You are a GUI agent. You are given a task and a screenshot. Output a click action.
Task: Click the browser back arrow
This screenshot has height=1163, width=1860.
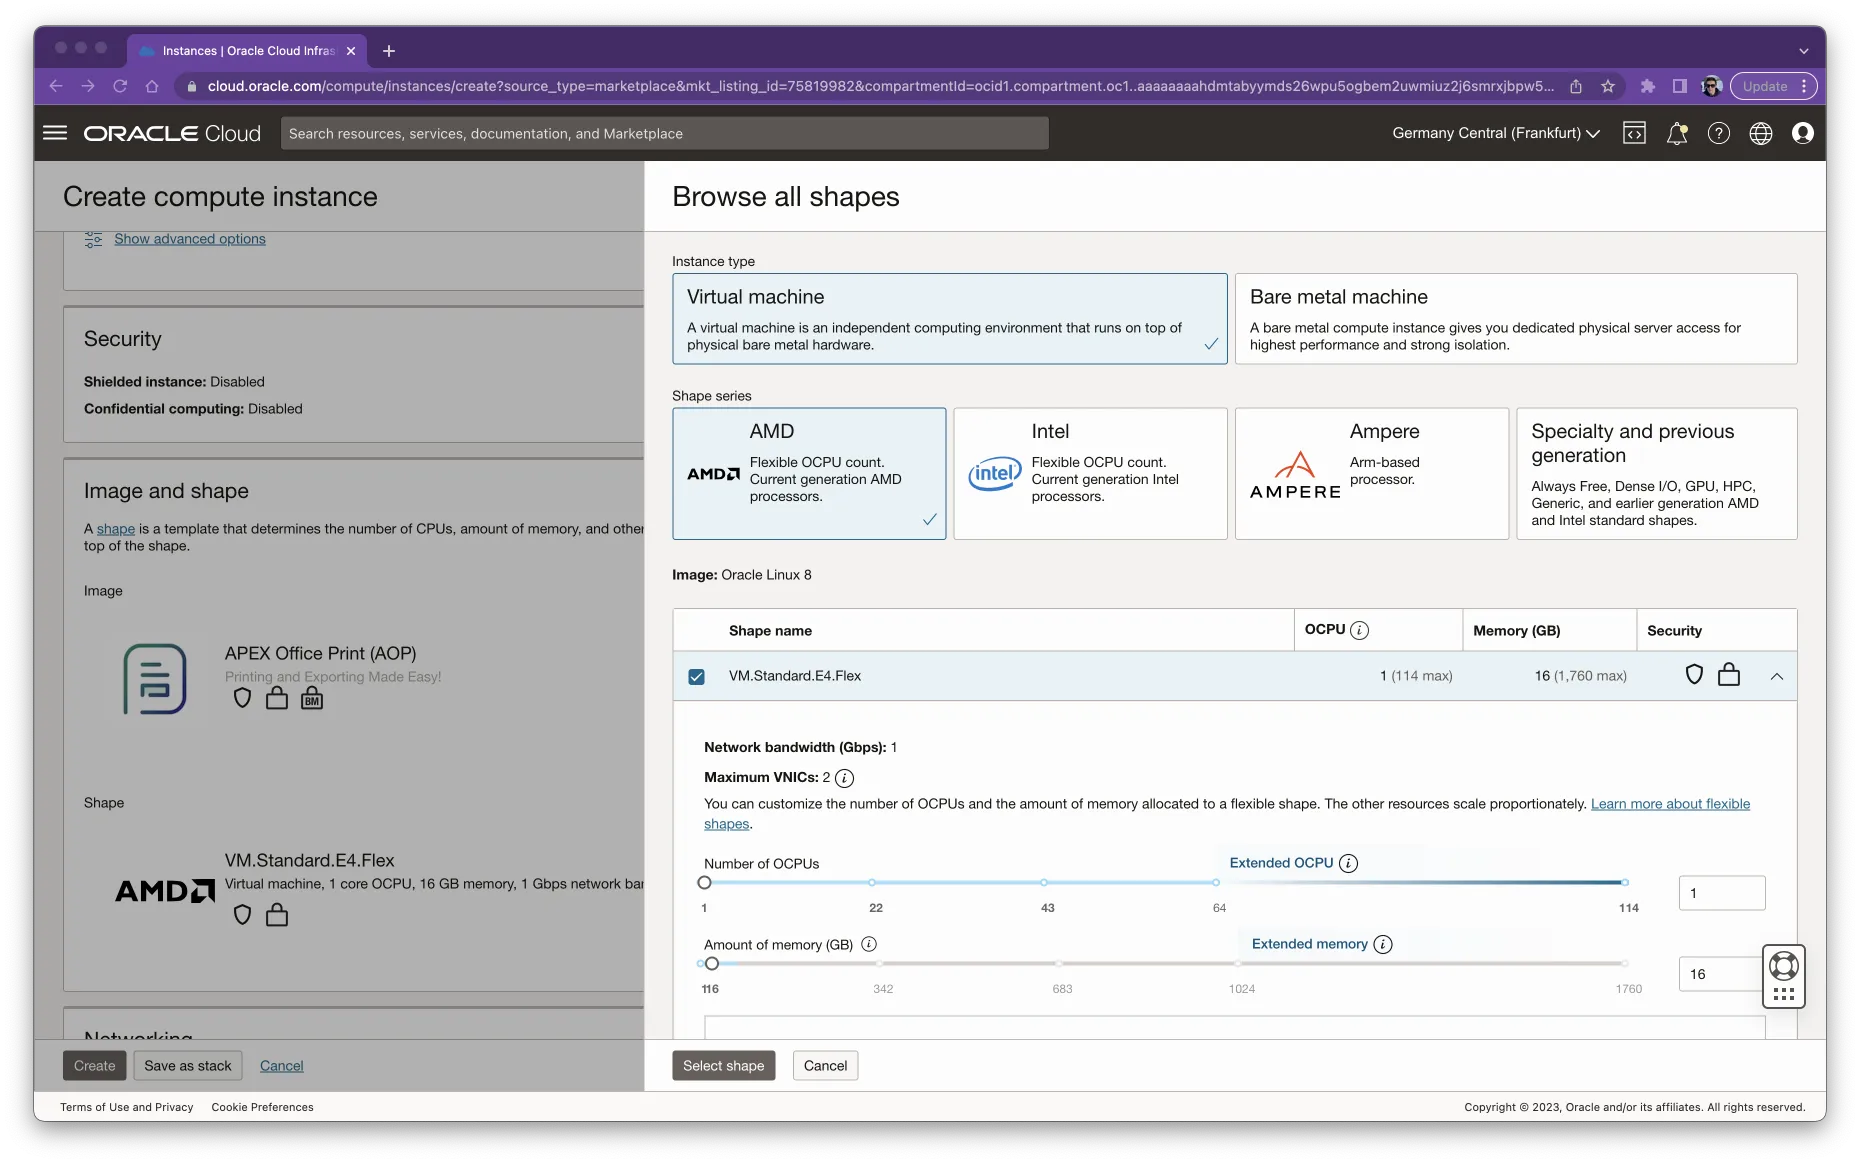click(x=56, y=86)
